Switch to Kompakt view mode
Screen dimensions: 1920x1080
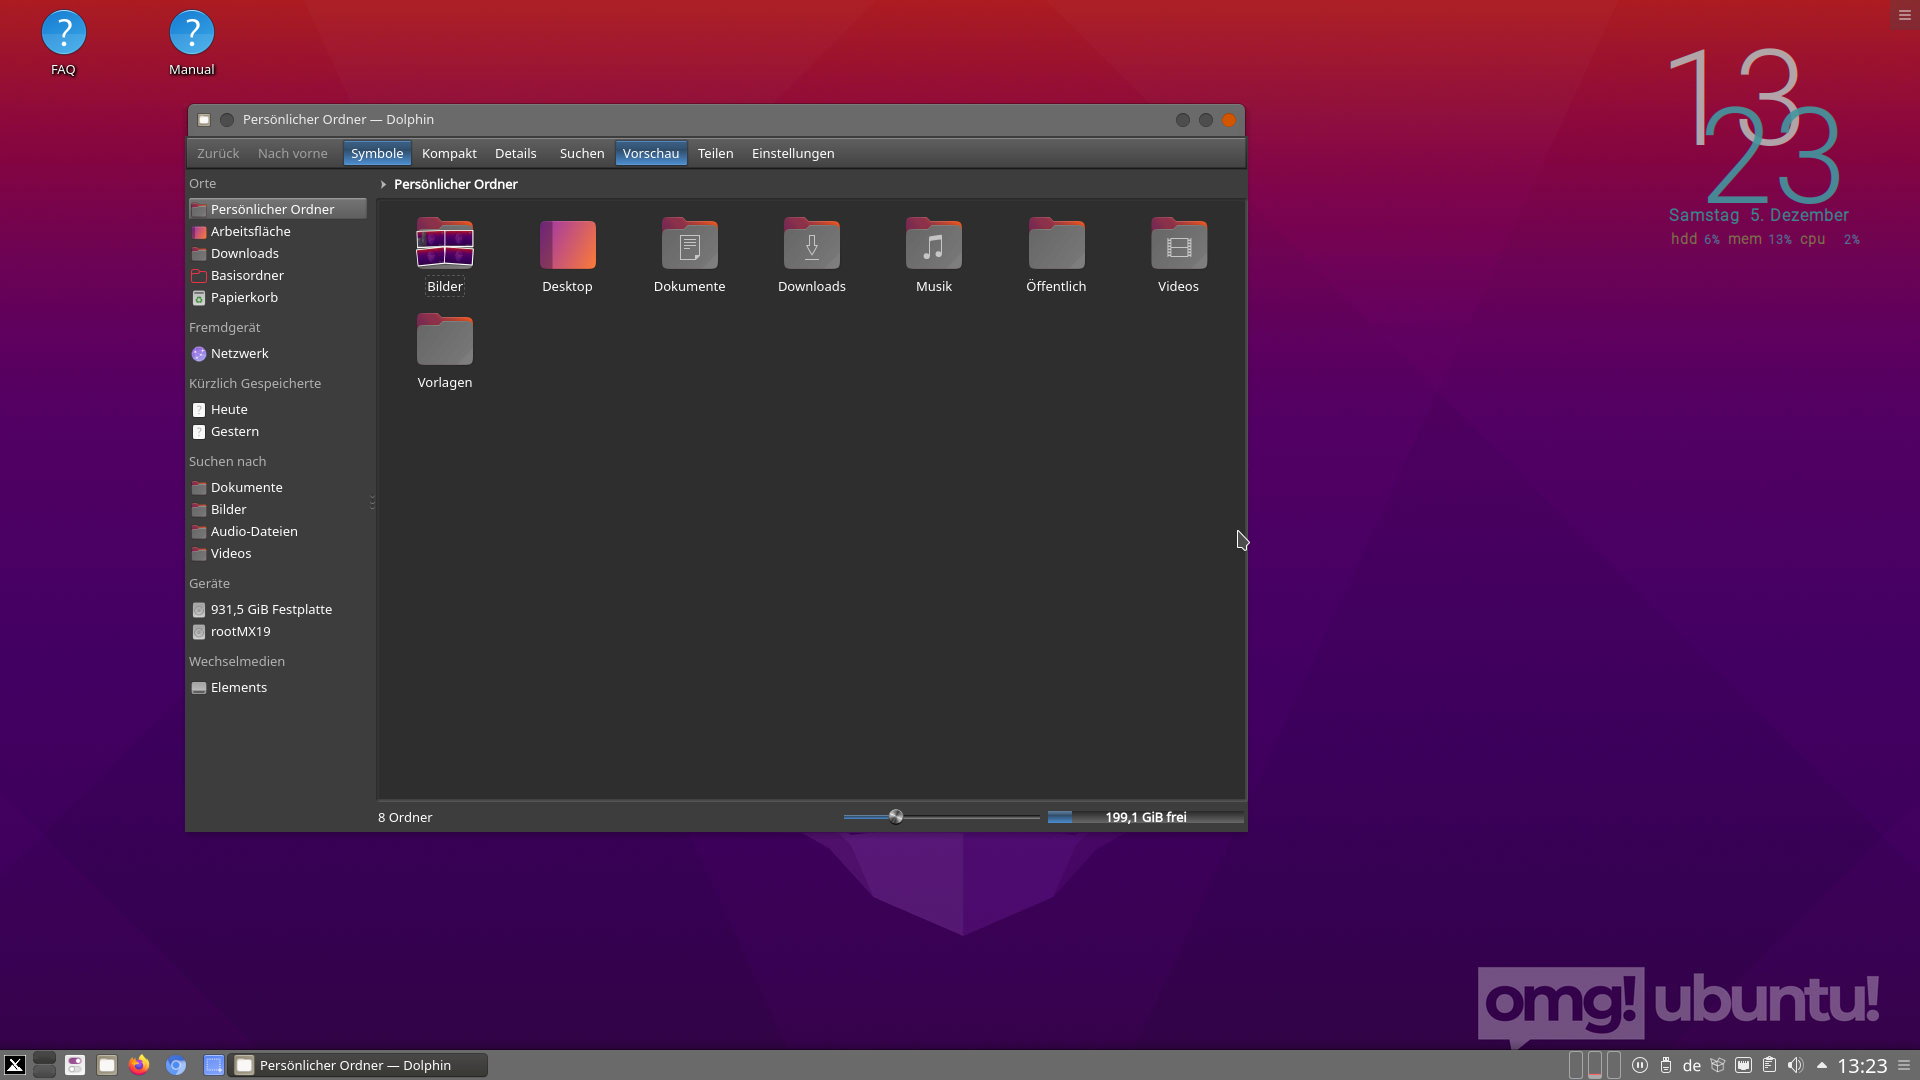(x=449, y=153)
